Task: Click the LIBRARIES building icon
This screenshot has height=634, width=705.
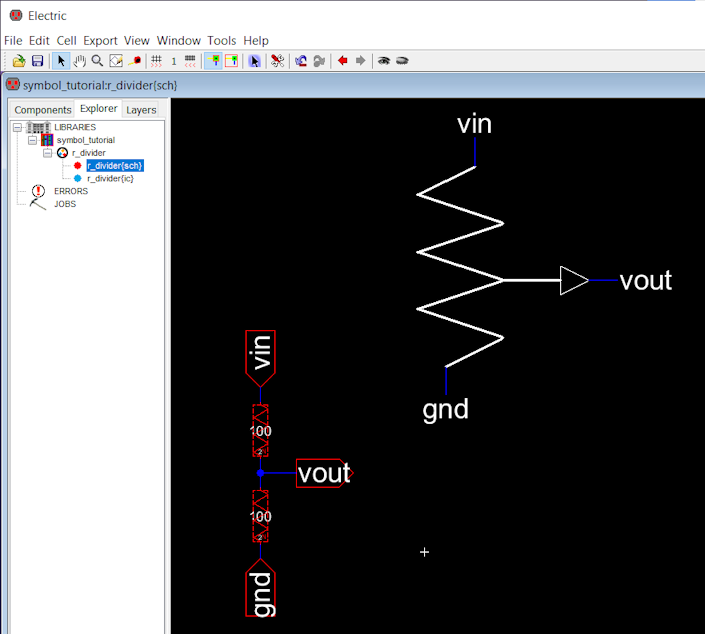Action: point(38,127)
